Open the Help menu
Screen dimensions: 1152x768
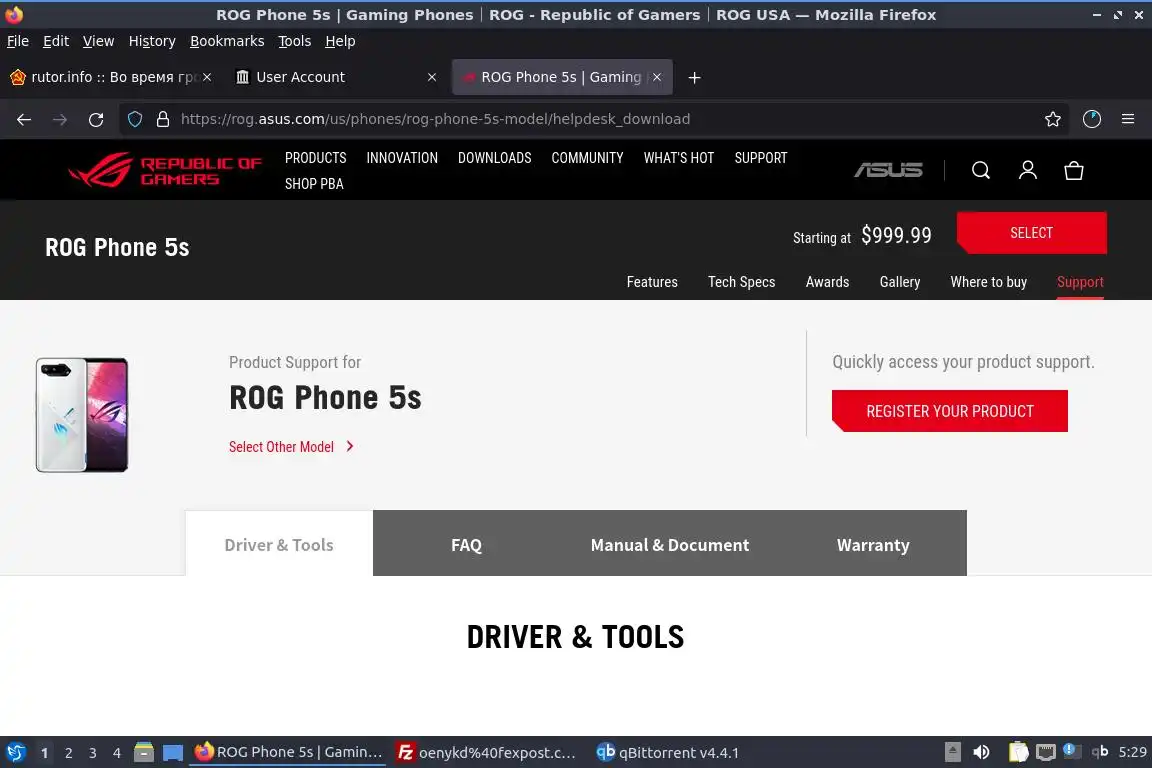point(340,41)
